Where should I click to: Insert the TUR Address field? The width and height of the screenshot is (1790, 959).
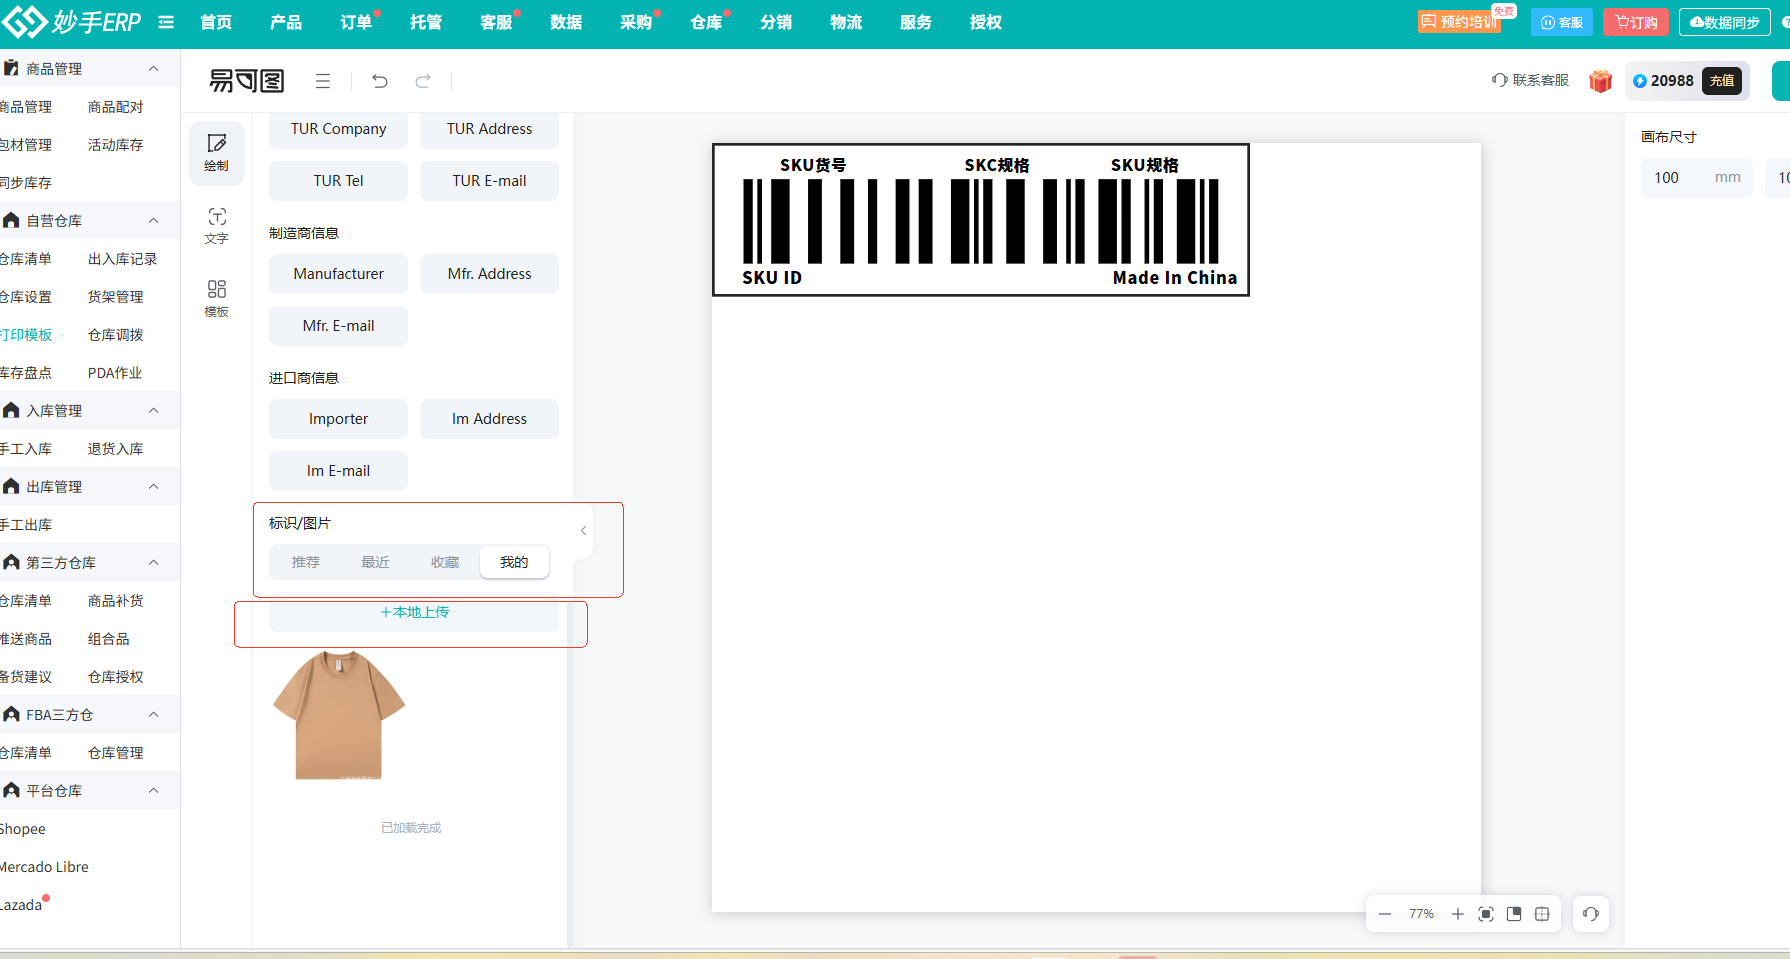click(489, 129)
